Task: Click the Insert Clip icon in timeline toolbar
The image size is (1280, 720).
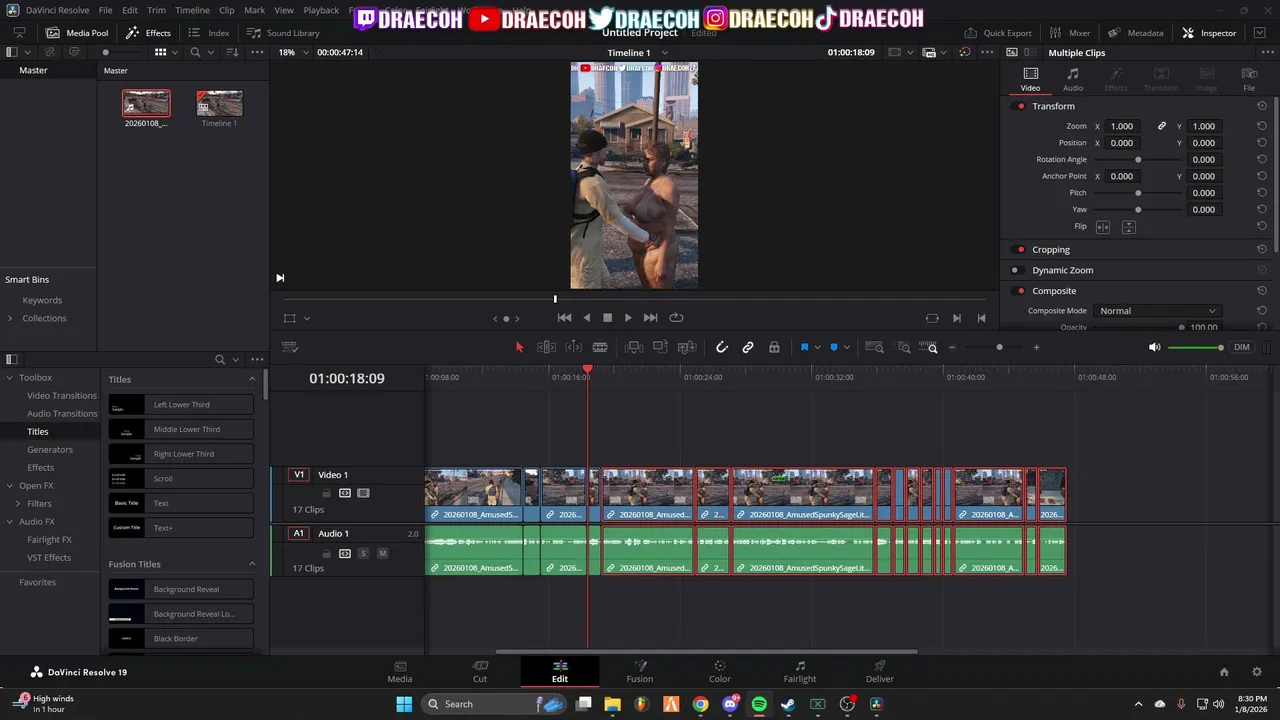Action: 633,347
